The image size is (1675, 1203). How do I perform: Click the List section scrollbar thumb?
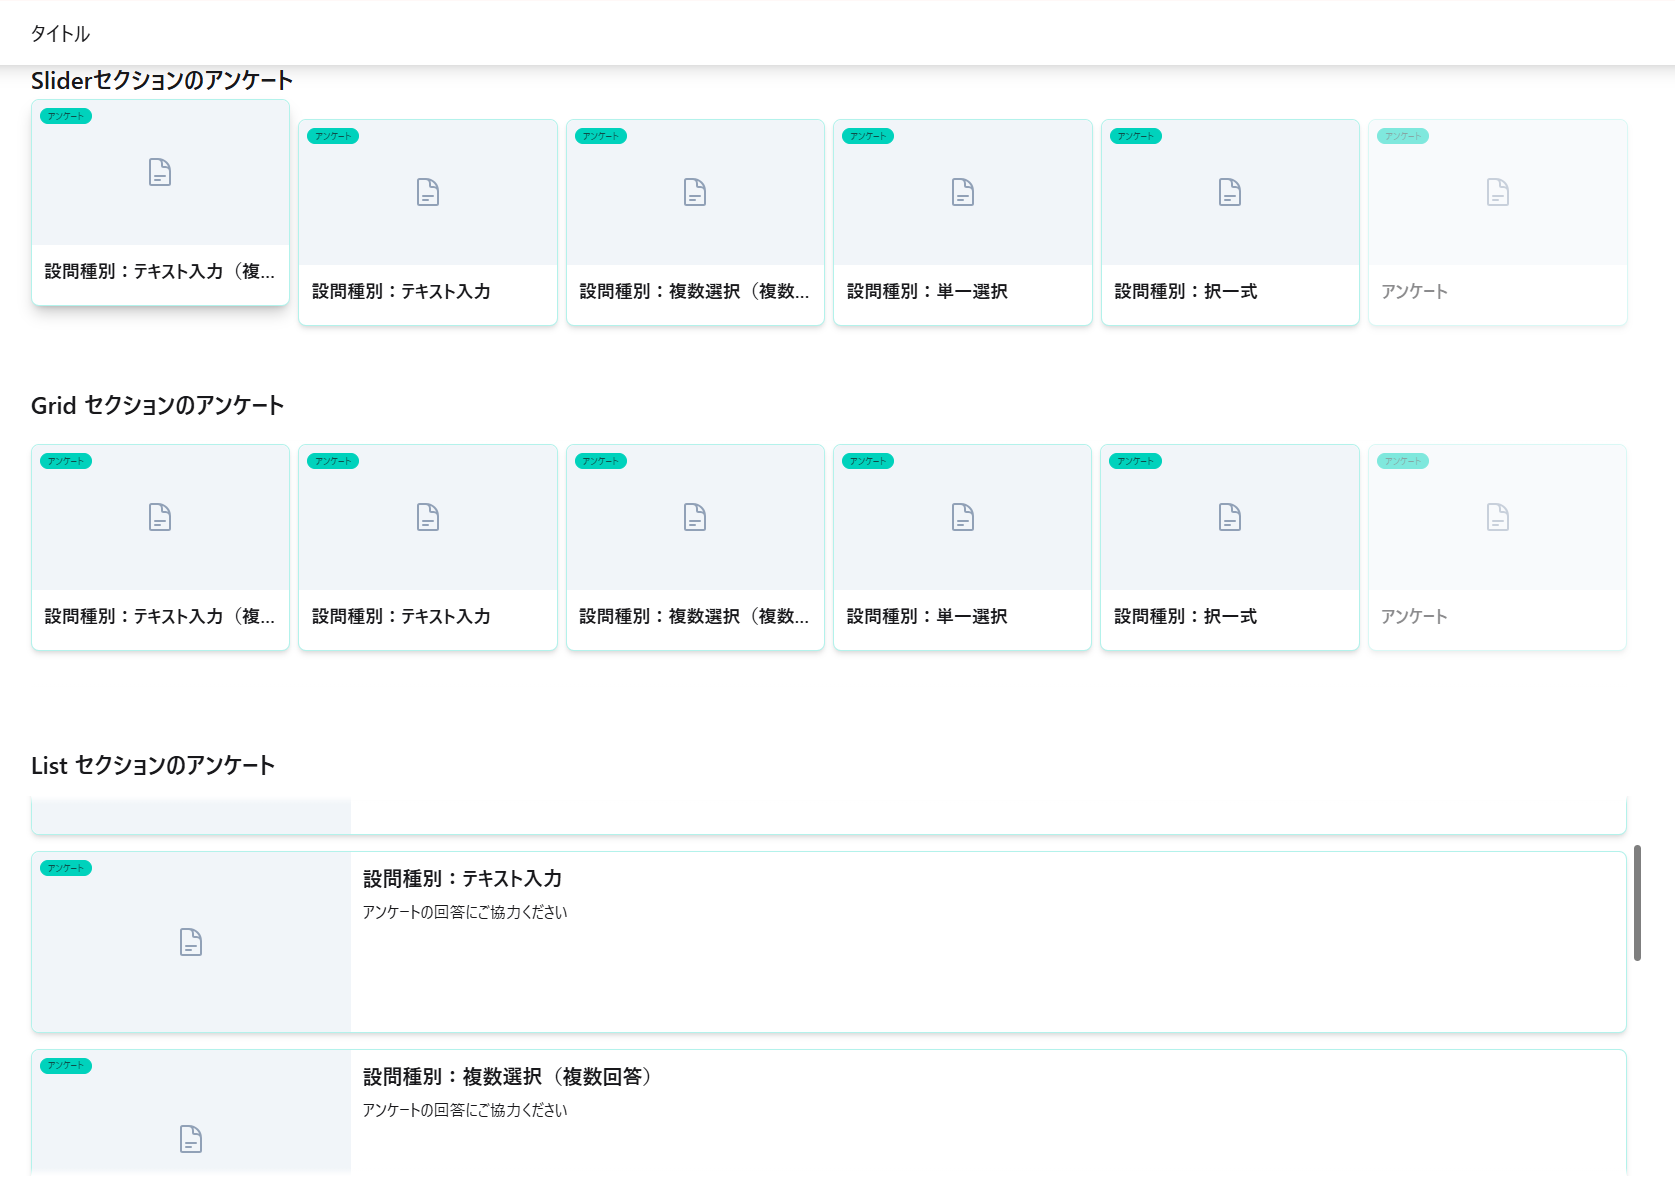tap(1637, 902)
